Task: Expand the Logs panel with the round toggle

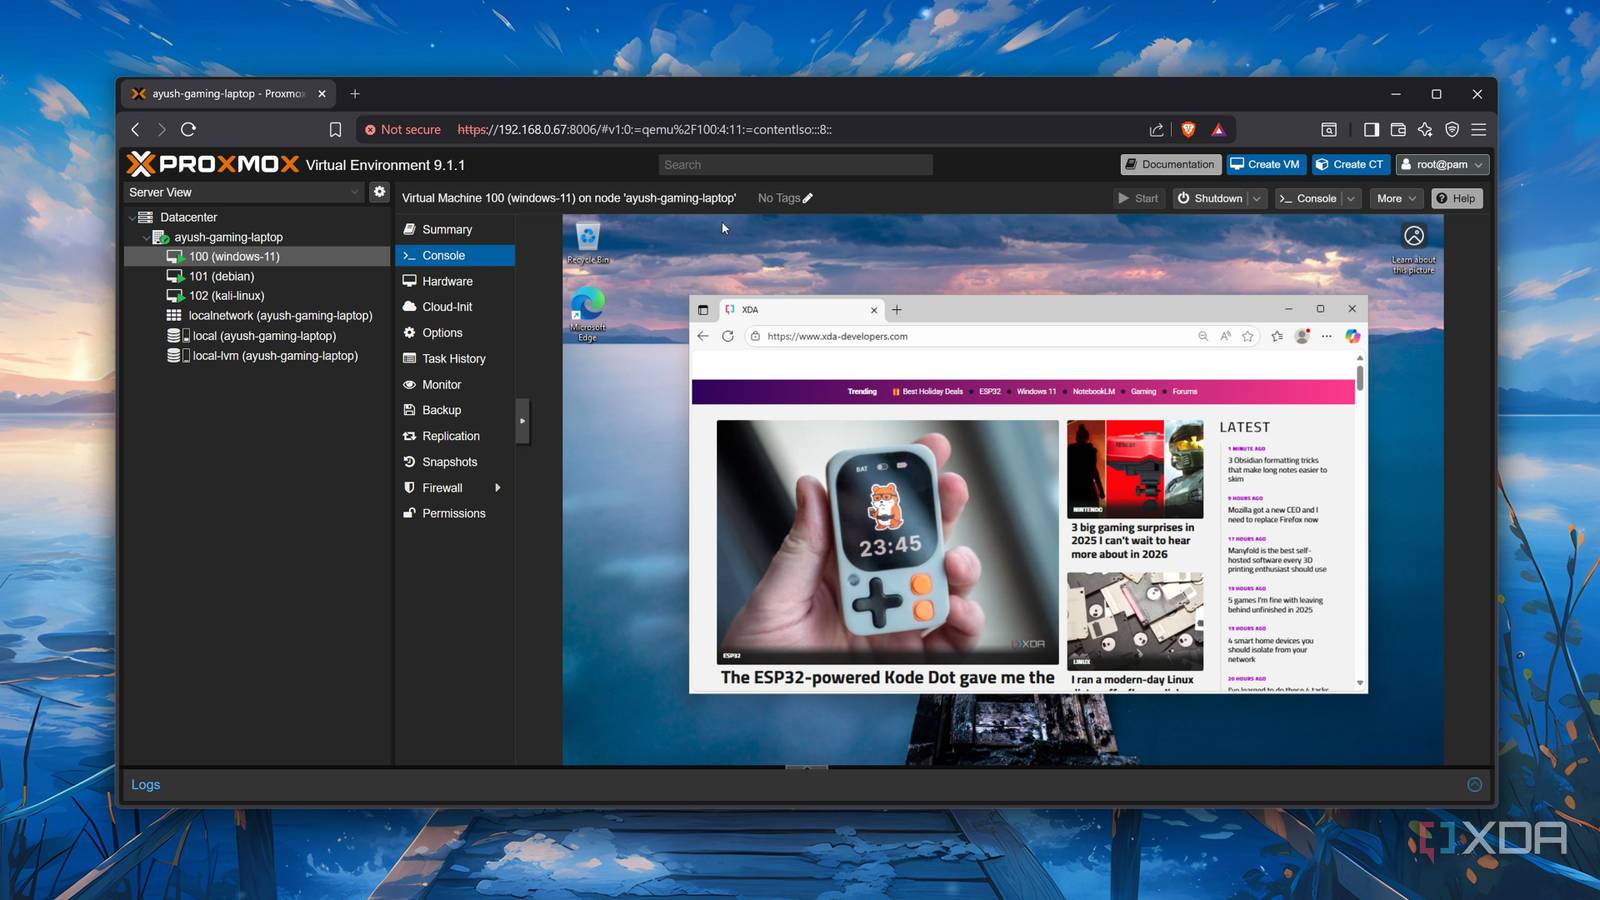Action: (x=1474, y=785)
